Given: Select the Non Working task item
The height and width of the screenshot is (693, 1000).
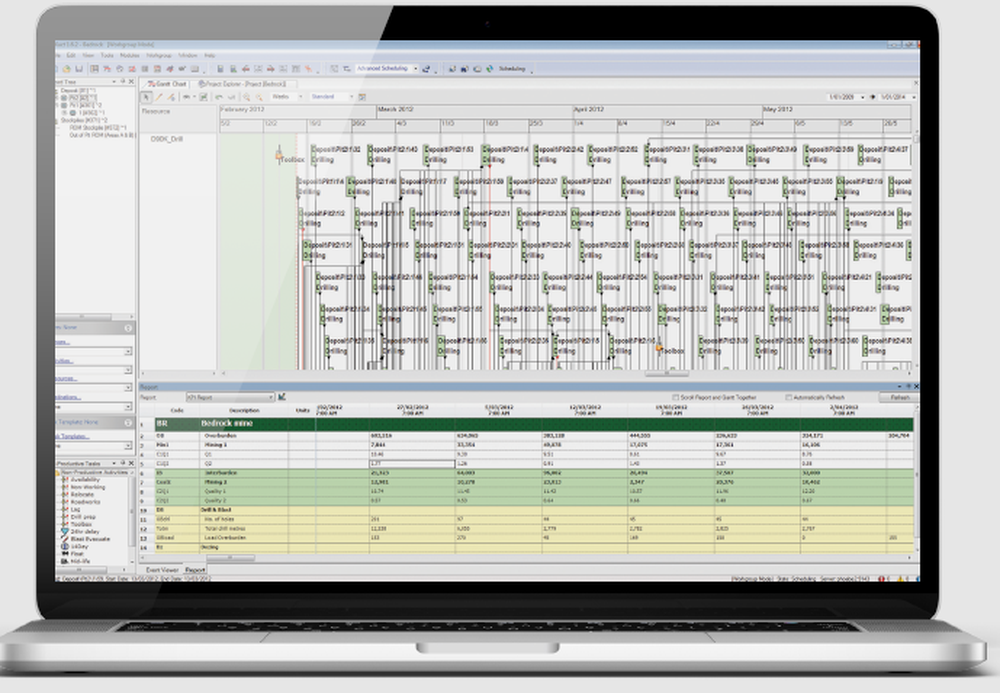Looking at the screenshot, I should [88, 487].
